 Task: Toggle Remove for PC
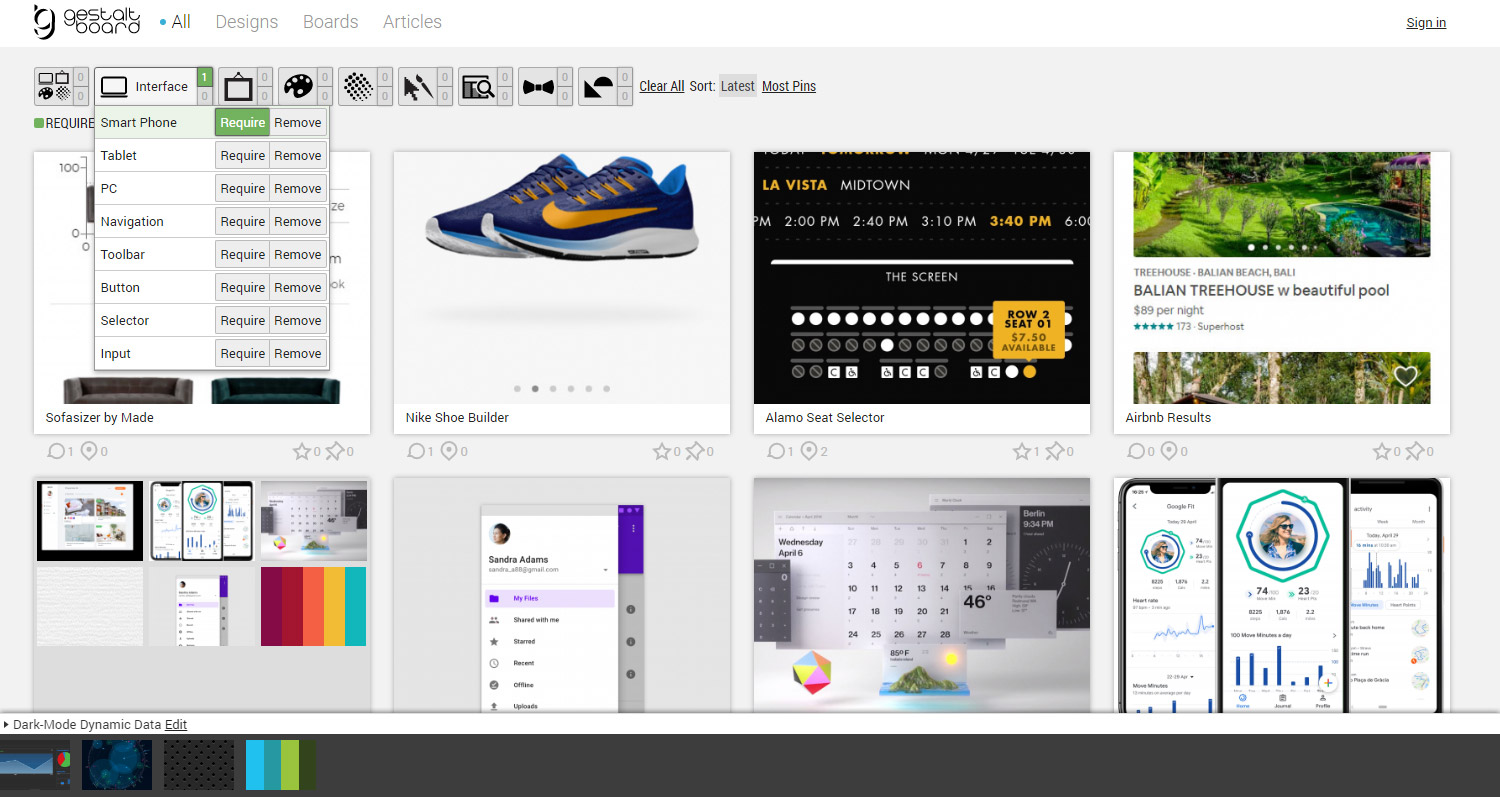pos(298,189)
